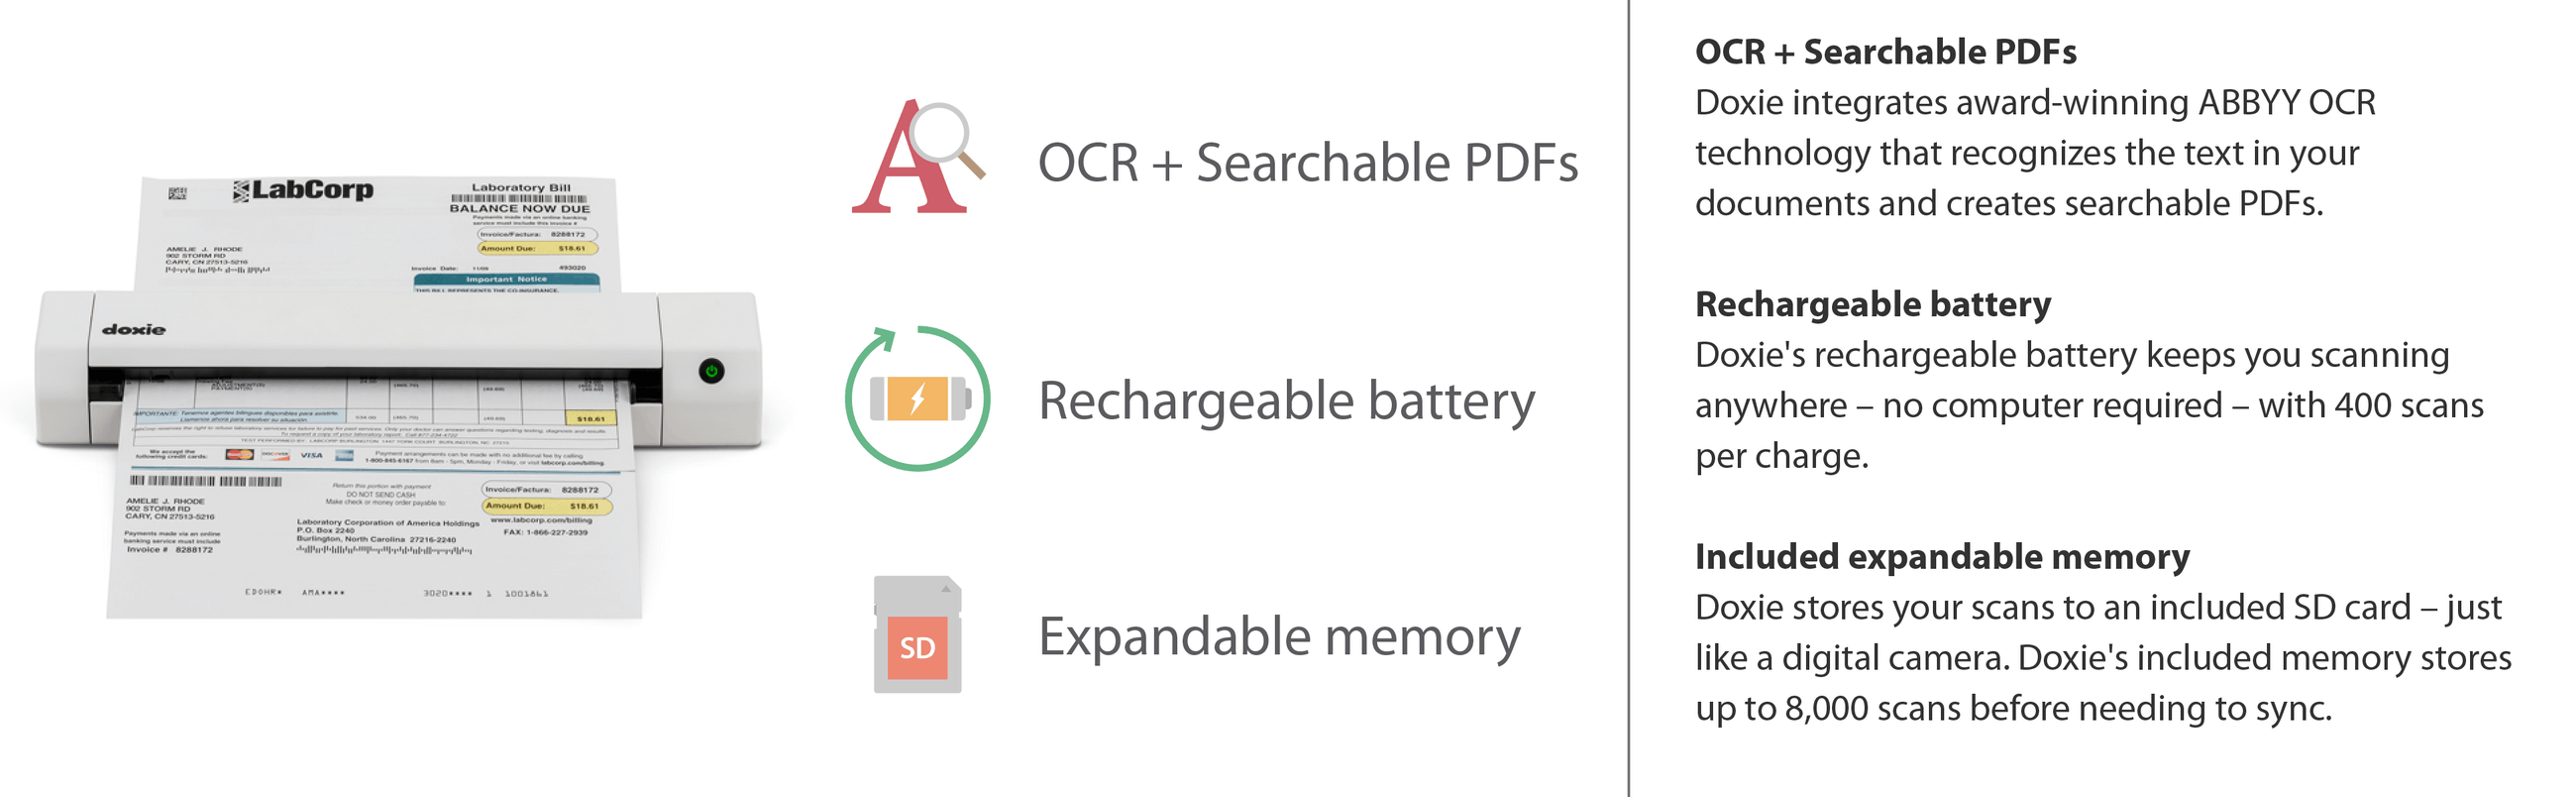Click the paragraph about 8,000 scans storage
The image size is (2576, 797).
point(2102,657)
